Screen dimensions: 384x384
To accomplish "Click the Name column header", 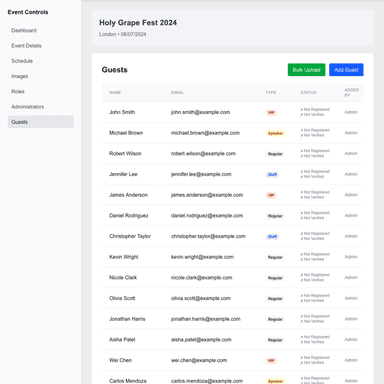I will tap(115, 93).
